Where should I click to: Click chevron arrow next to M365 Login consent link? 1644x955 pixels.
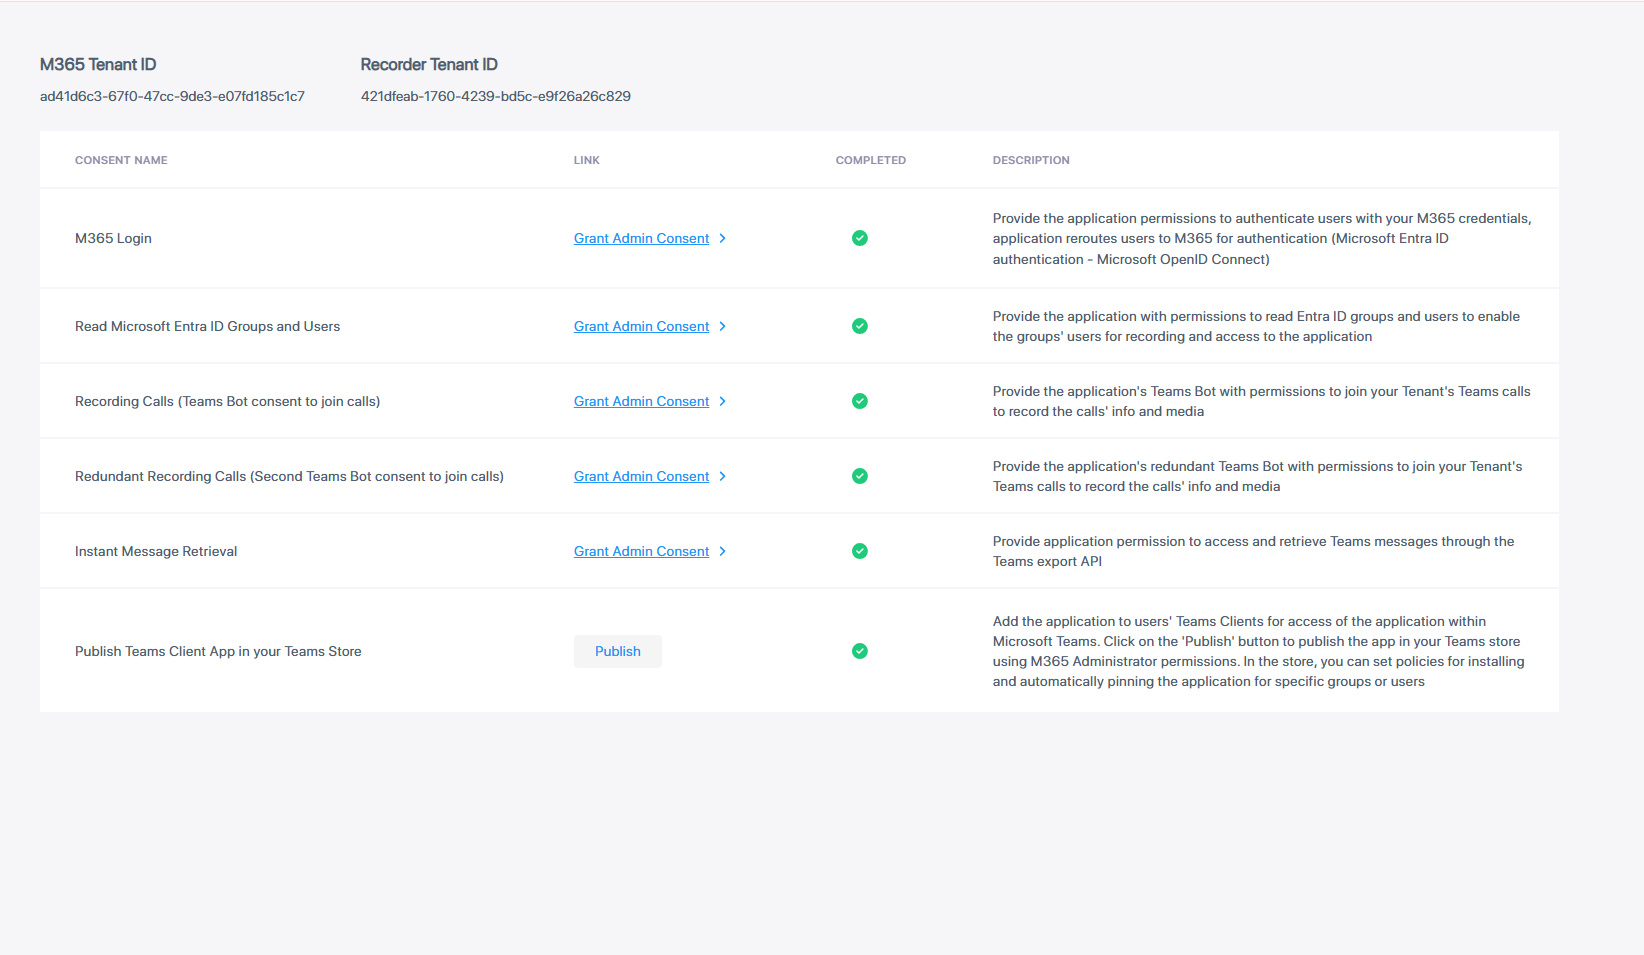pyautogui.click(x=722, y=238)
